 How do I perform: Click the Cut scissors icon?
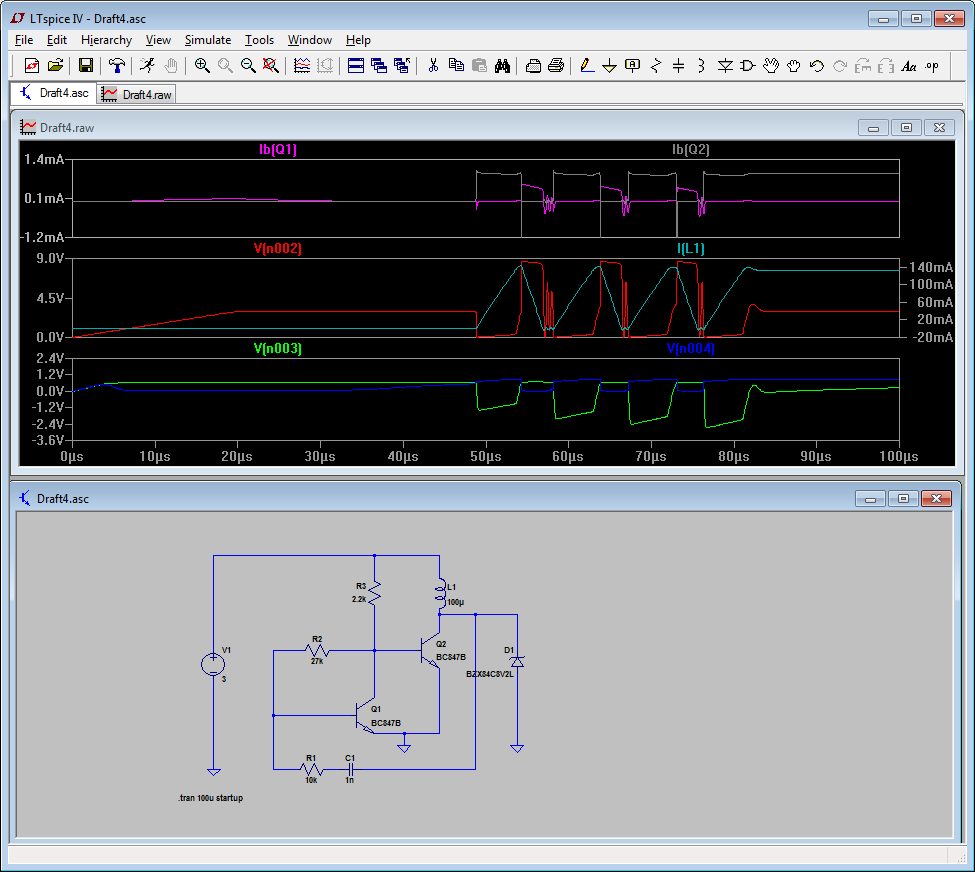[x=433, y=66]
